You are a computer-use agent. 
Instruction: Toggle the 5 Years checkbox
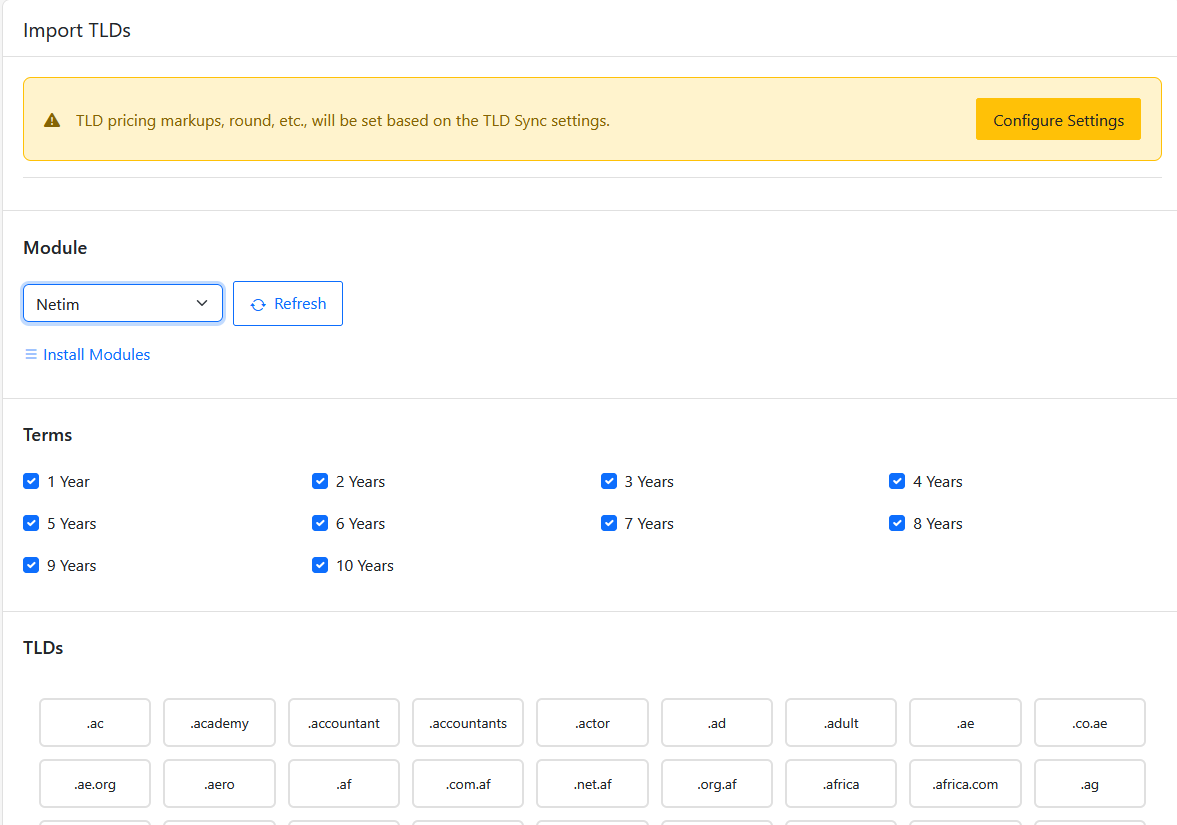31,523
